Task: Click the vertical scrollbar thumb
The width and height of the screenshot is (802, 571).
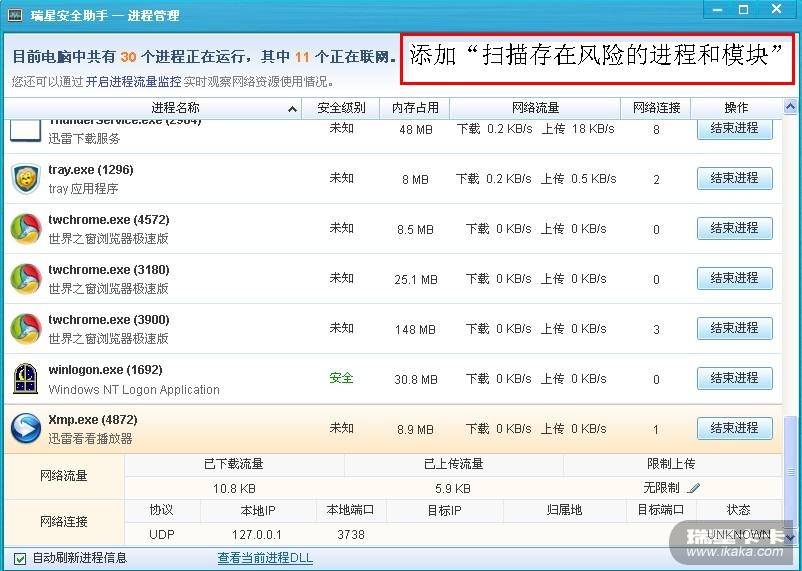Action: (x=790, y=473)
